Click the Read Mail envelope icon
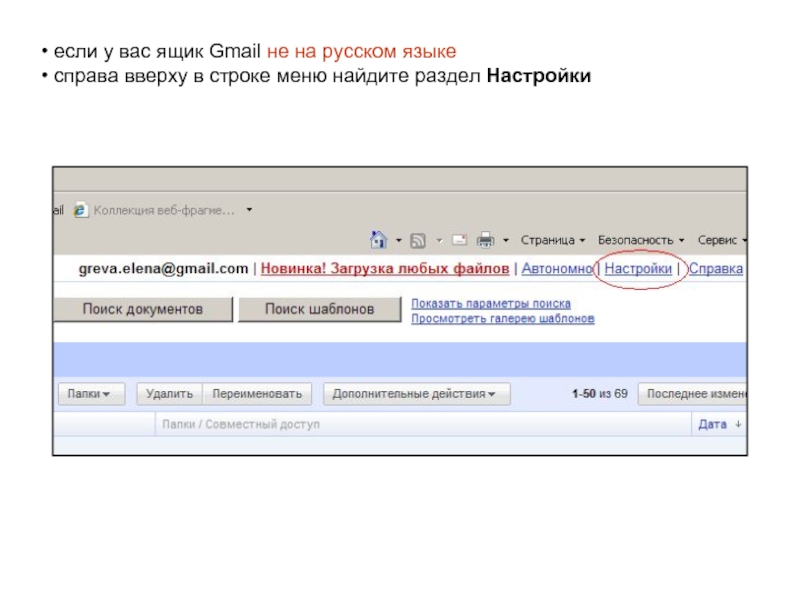Viewport: 800px width, 600px height. coord(459,240)
